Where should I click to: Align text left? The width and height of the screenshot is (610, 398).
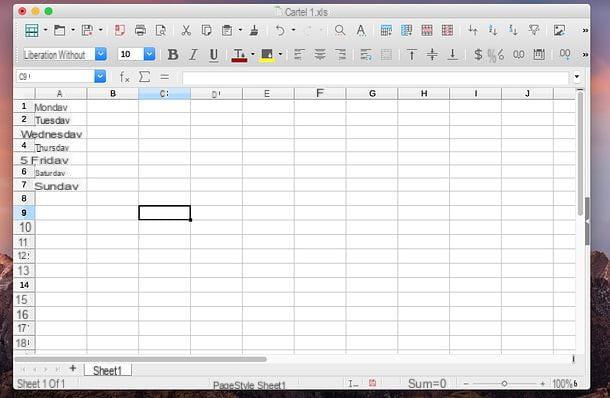[299, 54]
